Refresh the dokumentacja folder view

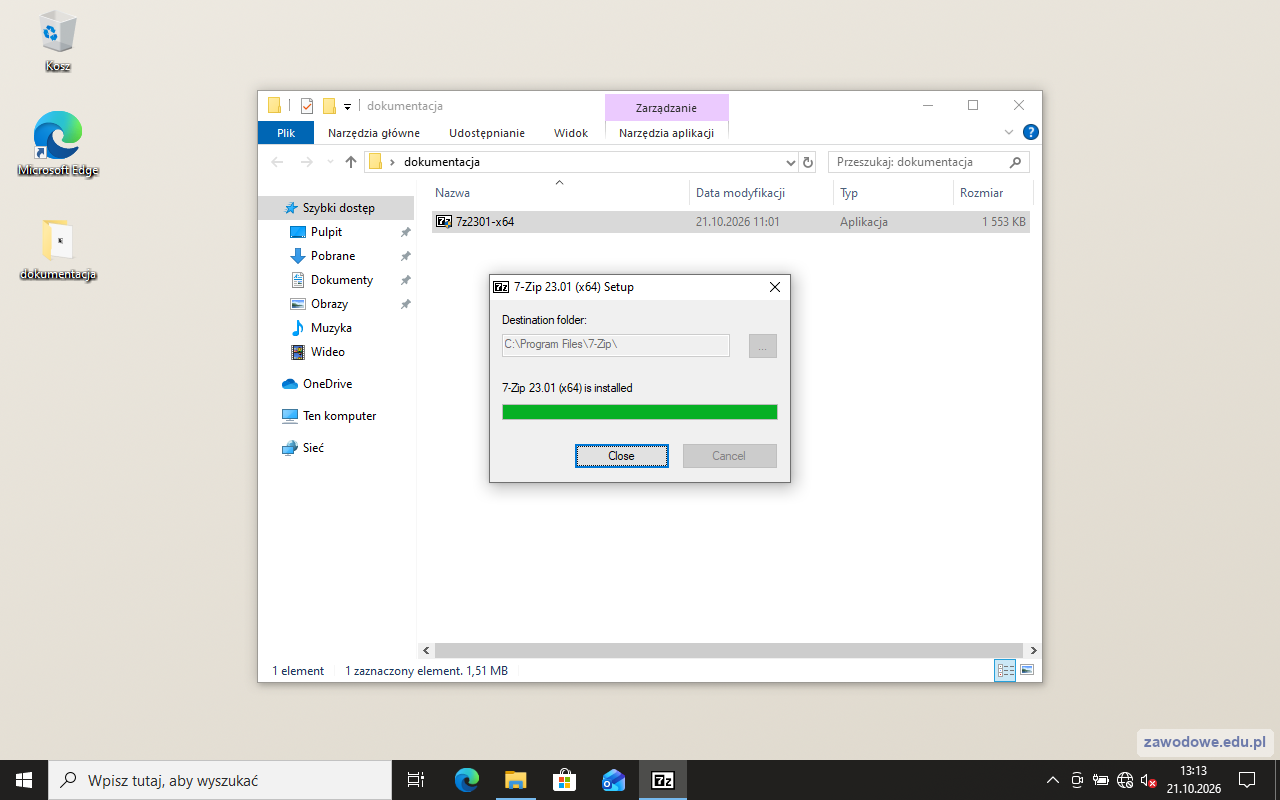coord(808,162)
